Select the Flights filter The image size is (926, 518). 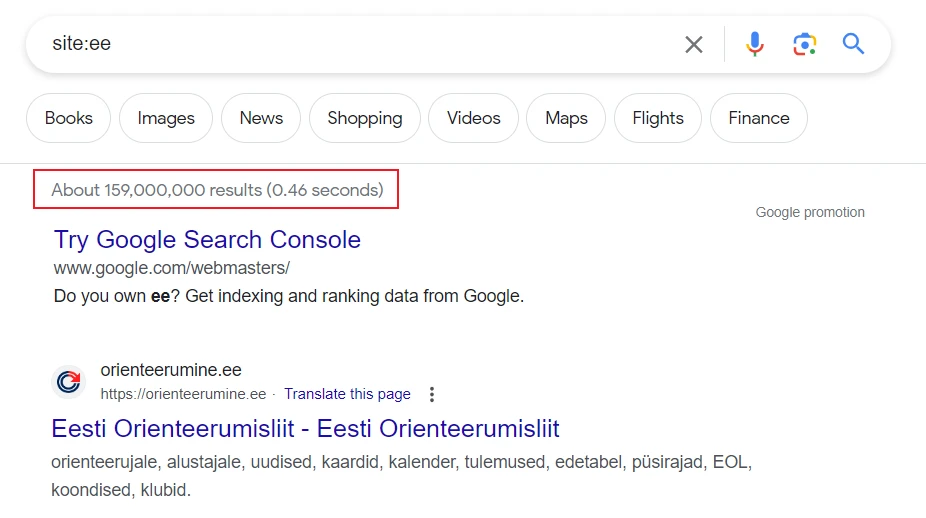point(658,118)
